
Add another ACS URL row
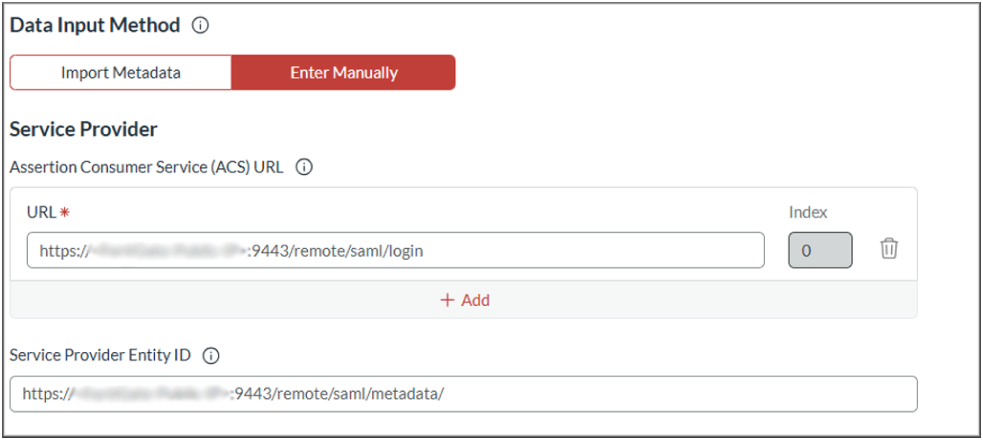(x=464, y=300)
